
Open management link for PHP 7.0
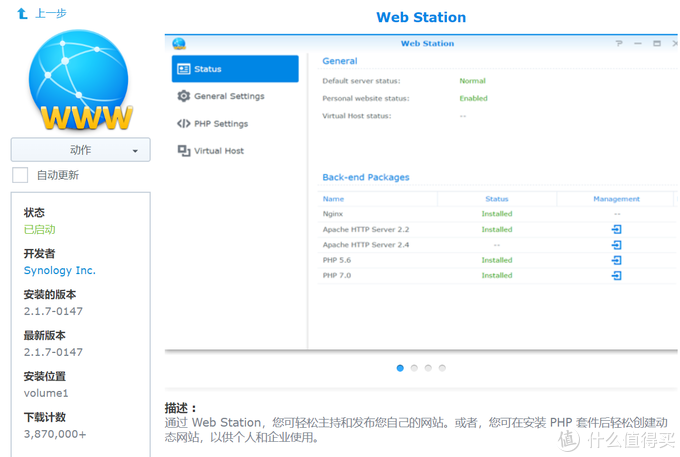[x=616, y=275]
